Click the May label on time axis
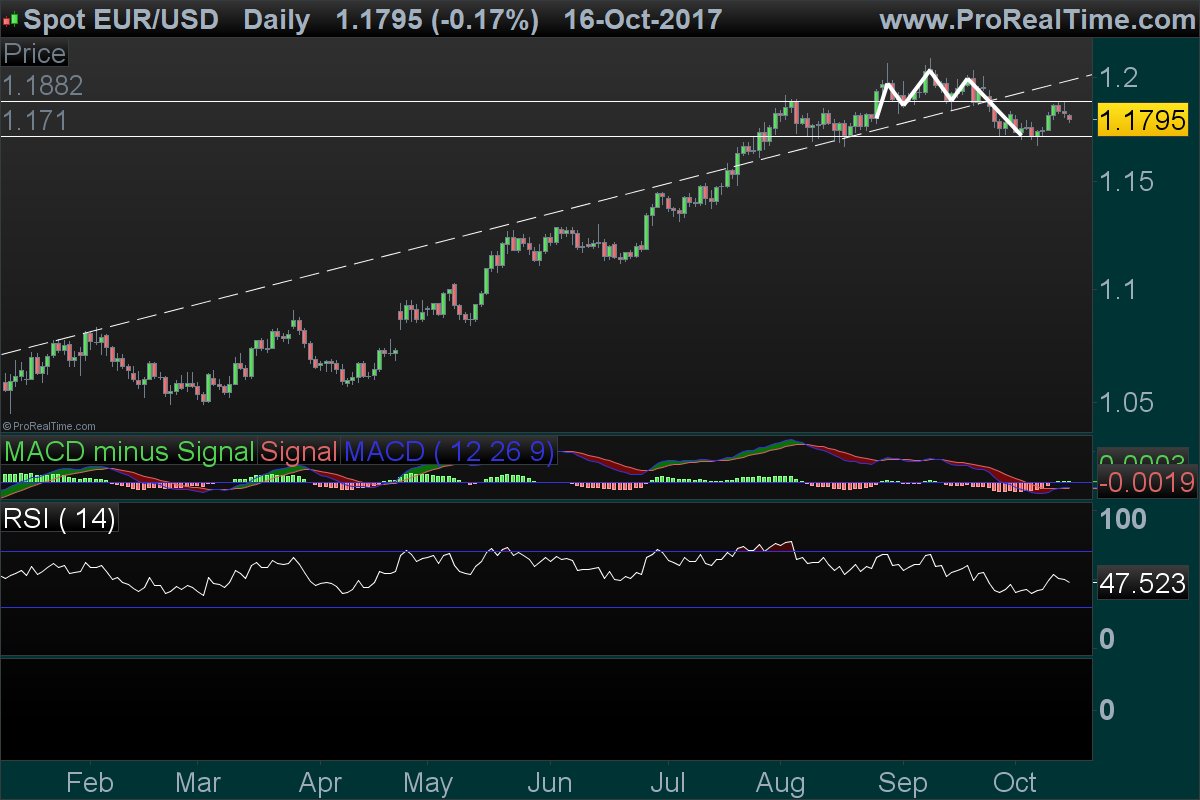The height and width of the screenshot is (800, 1200). (x=429, y=782)
